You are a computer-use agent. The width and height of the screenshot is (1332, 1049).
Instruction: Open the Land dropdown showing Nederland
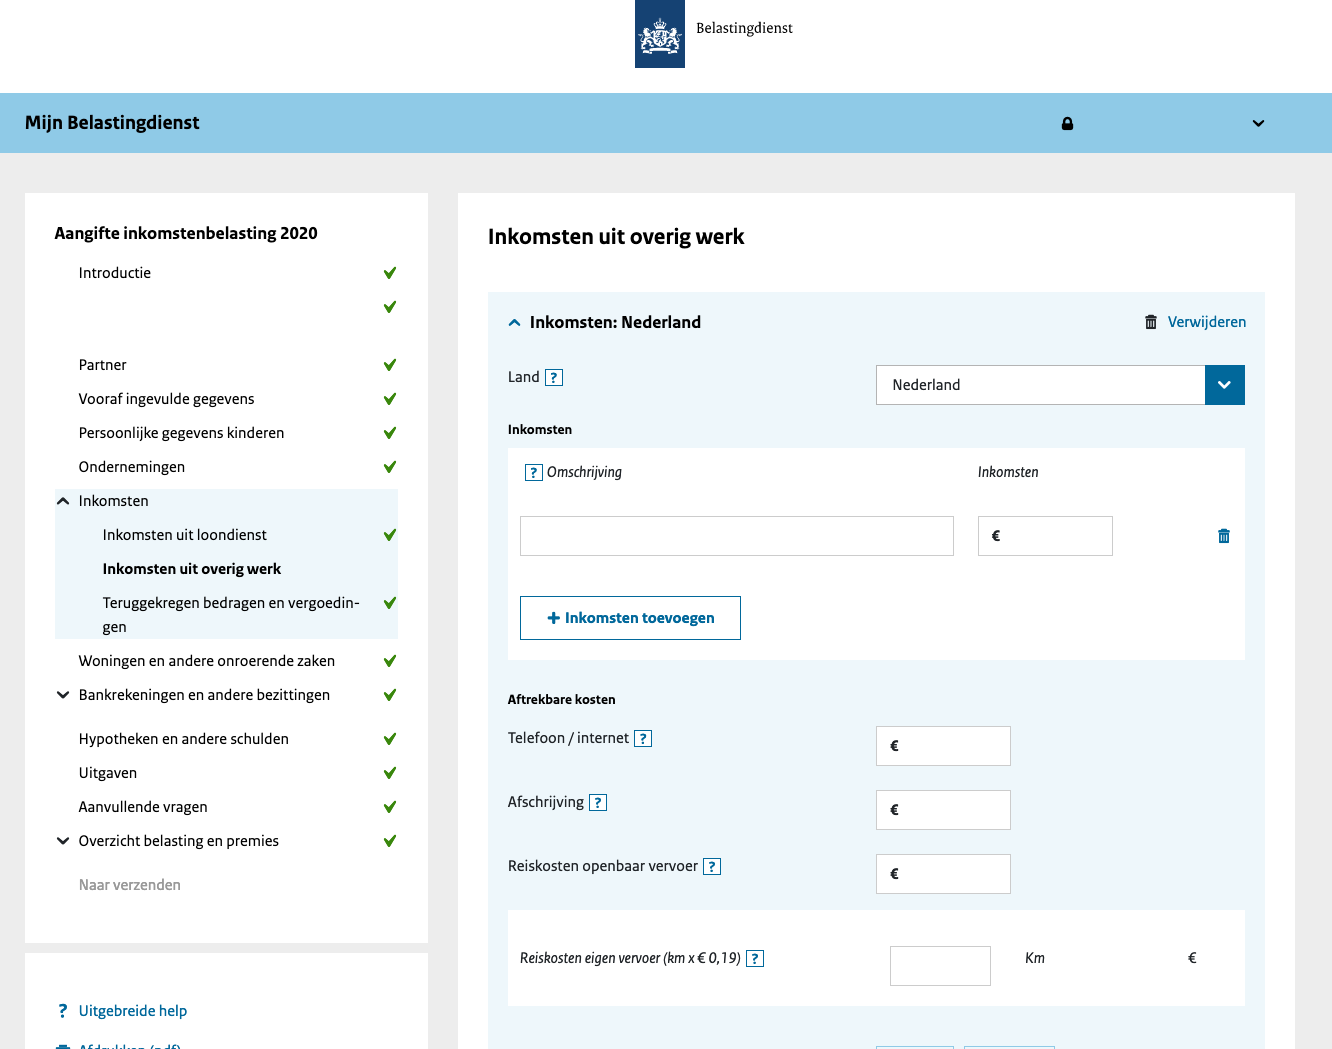click(x=1224, y=385)
